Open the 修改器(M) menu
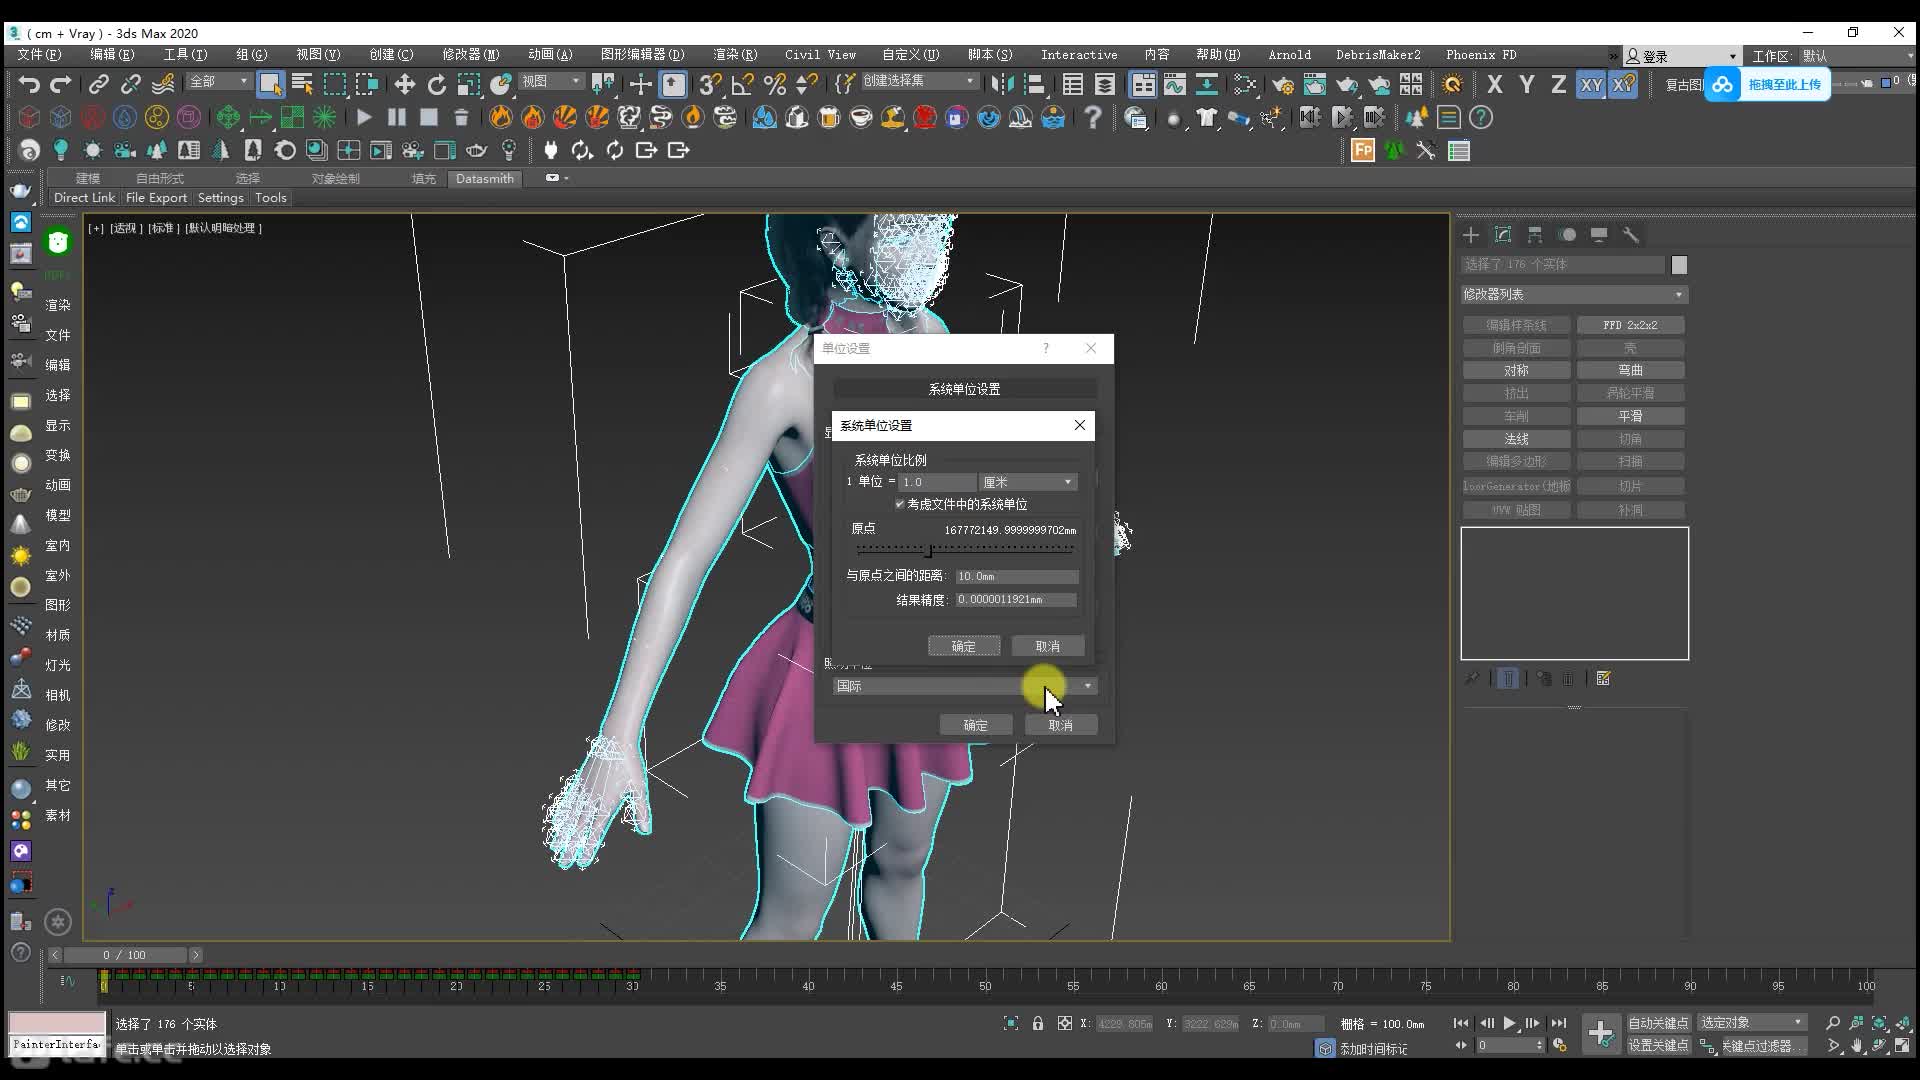This screenshot has height=1080, width=1920. [x=470, y=55]
